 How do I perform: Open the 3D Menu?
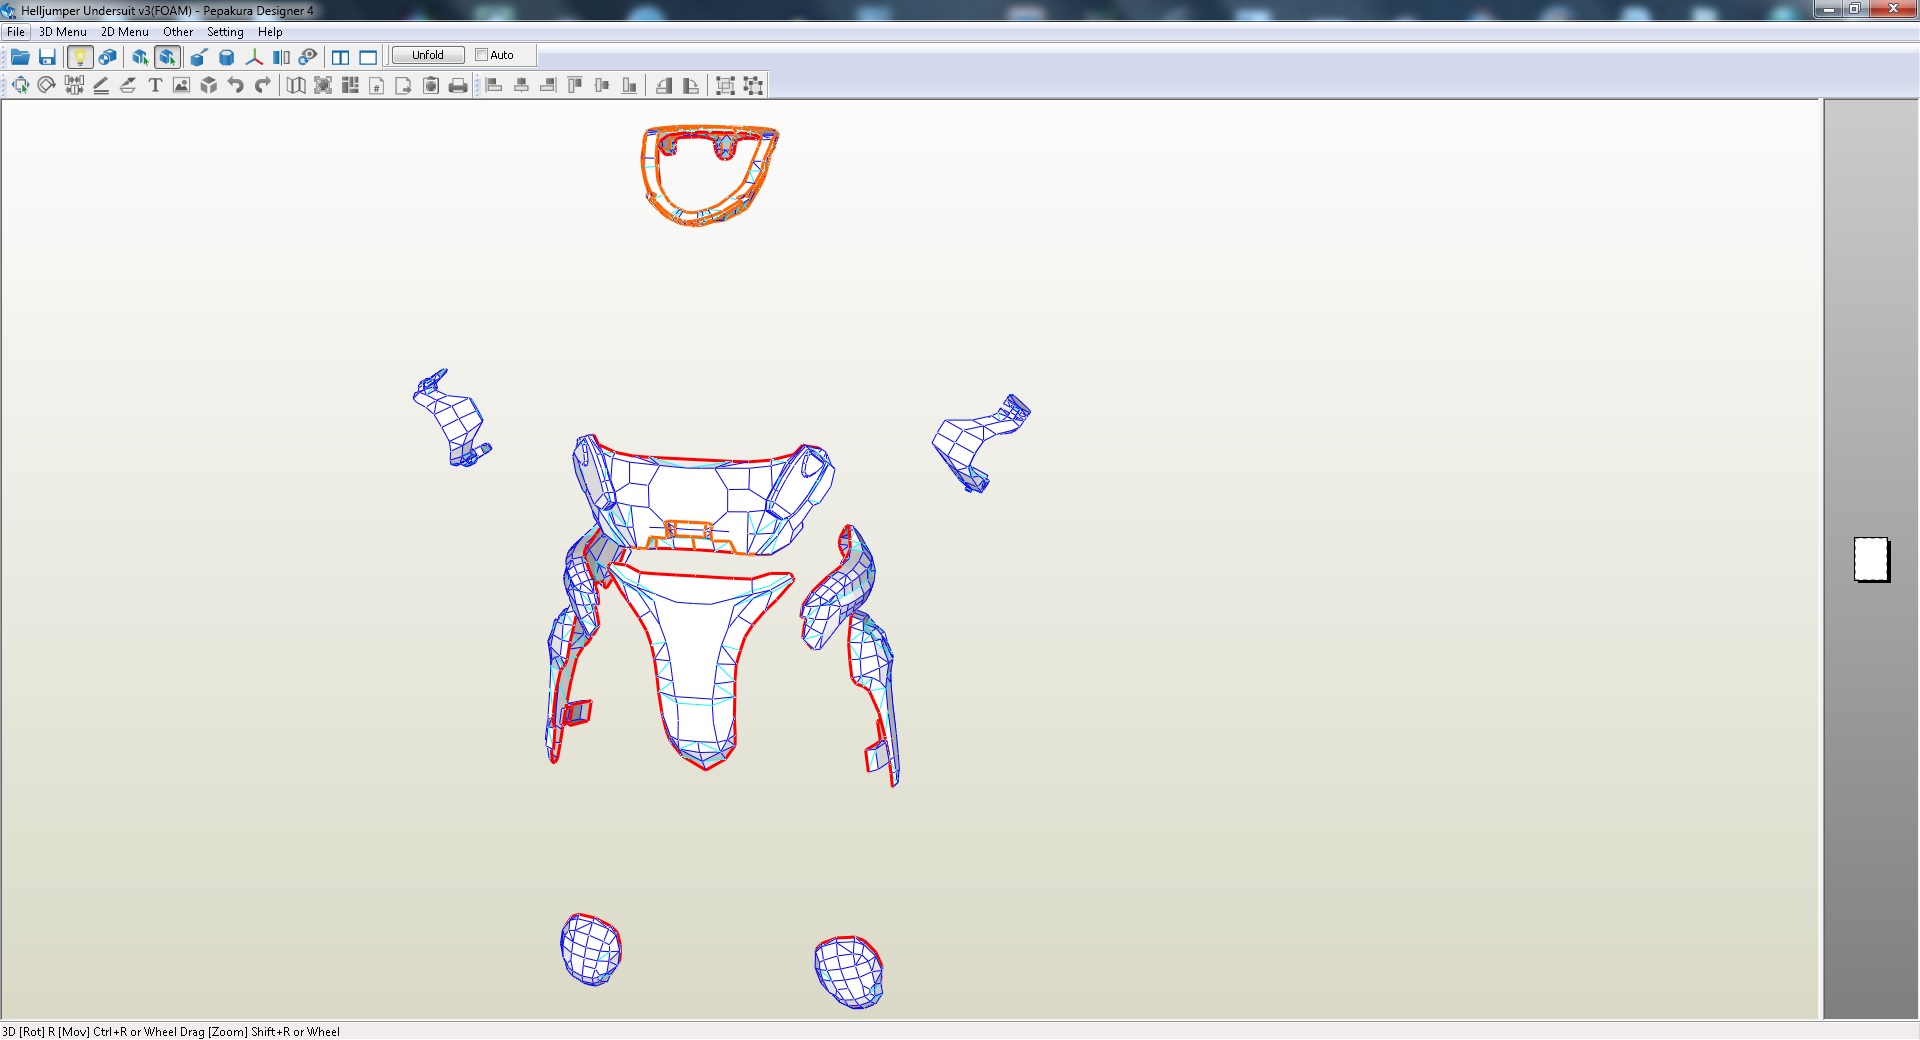point(63,32)
